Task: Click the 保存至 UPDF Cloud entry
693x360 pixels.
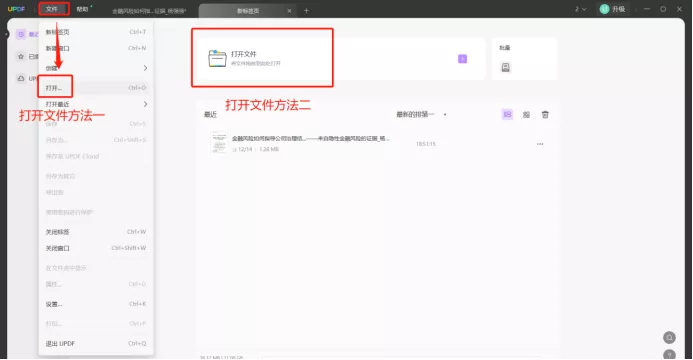Action: tap(95, 156)
